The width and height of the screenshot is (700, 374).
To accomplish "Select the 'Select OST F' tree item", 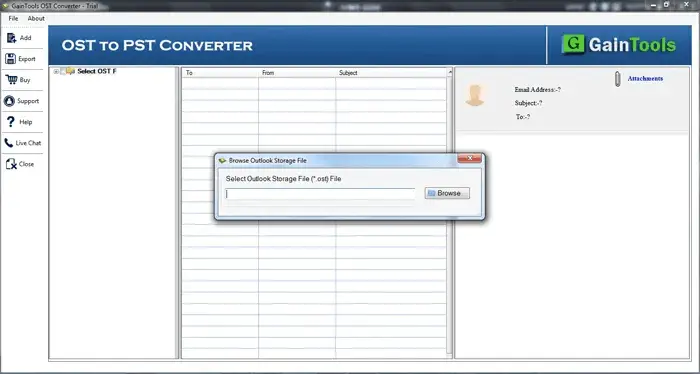I will [x=97, y=71].
